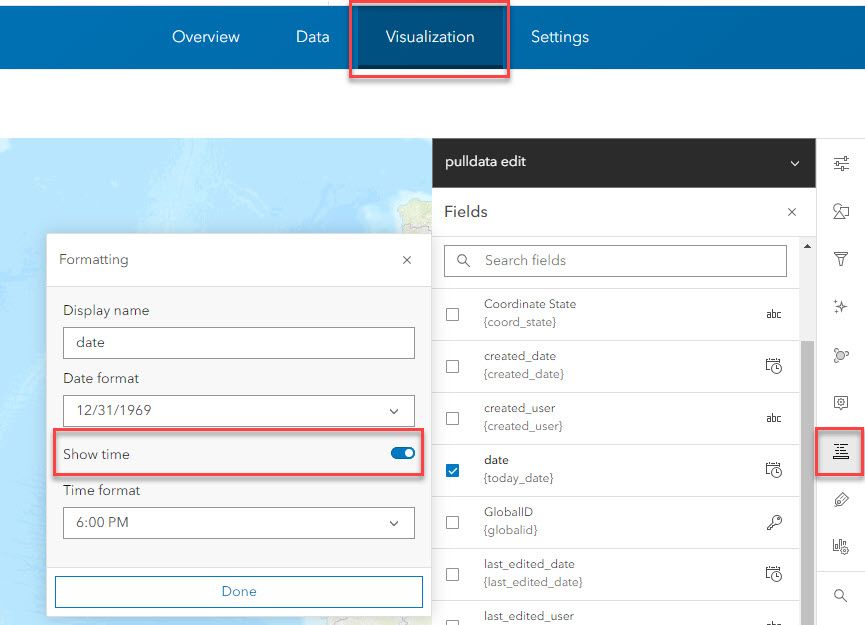Switch to the Data tab
The height and width of the screenshot is (625, 865).
pos(312,37)
